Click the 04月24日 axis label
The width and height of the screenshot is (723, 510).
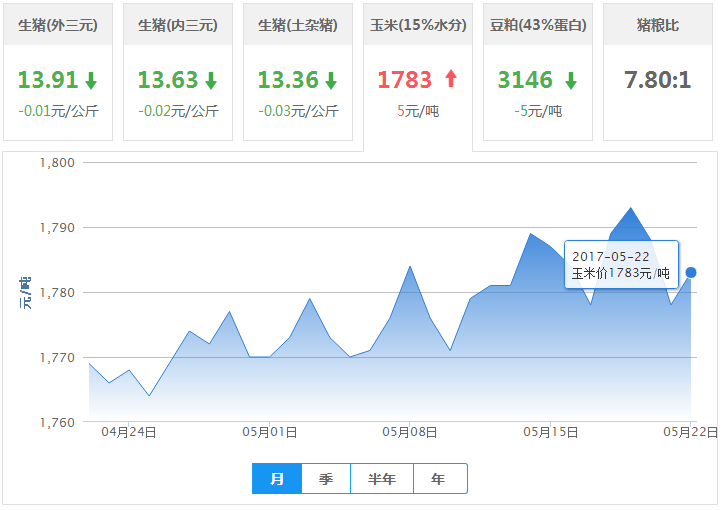click(129, 432)
